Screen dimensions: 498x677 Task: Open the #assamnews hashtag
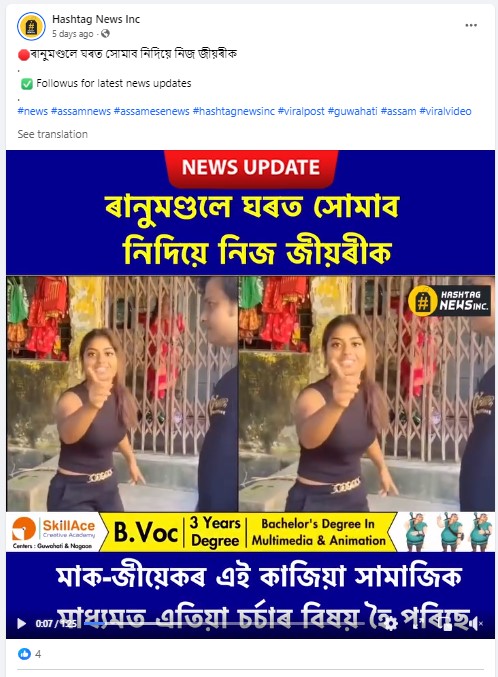(x=81, y=111)
